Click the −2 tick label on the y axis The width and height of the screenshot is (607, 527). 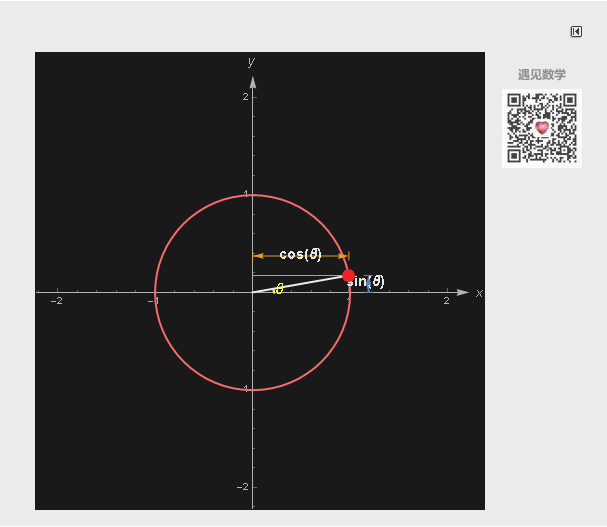(x=243, y=487)
